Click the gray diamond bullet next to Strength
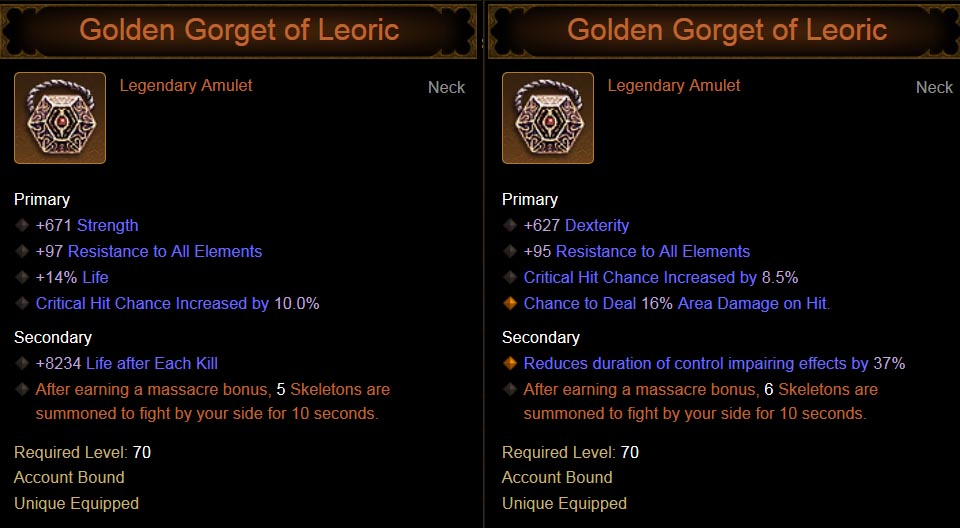This screenshot has width=960, height=528. [x=22, y=225]
